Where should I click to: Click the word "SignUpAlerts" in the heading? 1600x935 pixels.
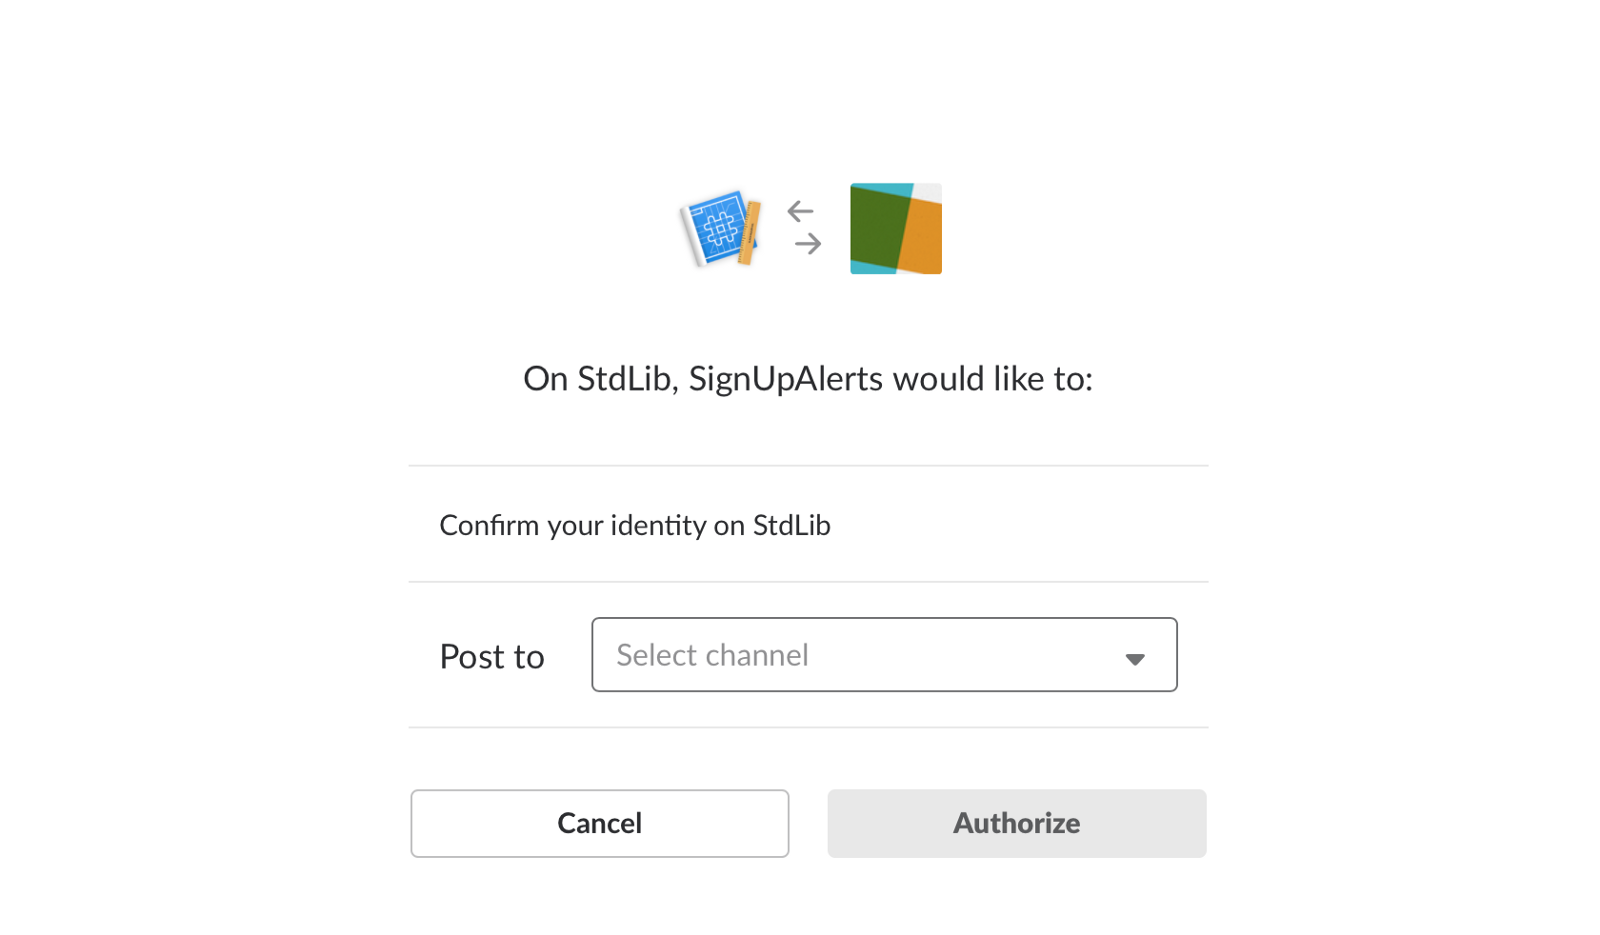pyautogui.click(x=785, y=379)
